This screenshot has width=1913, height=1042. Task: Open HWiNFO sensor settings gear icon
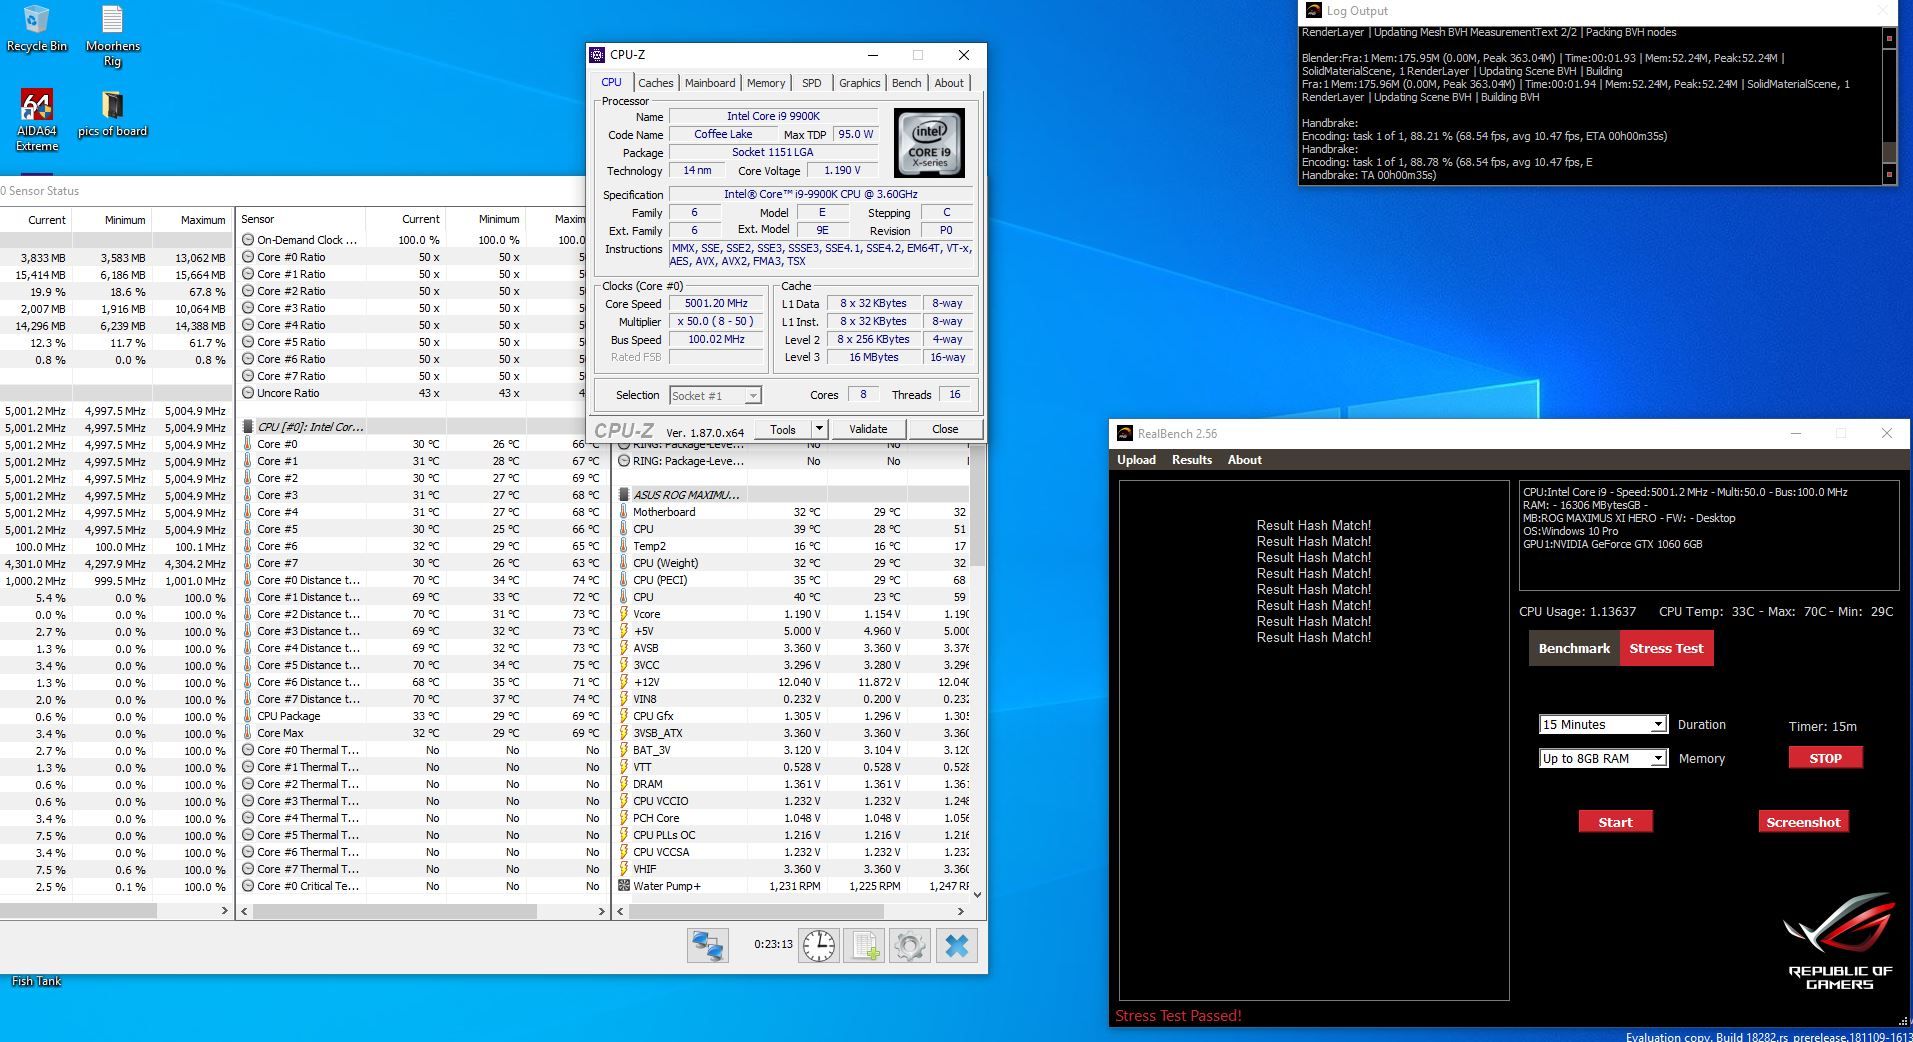click(910, 945)
